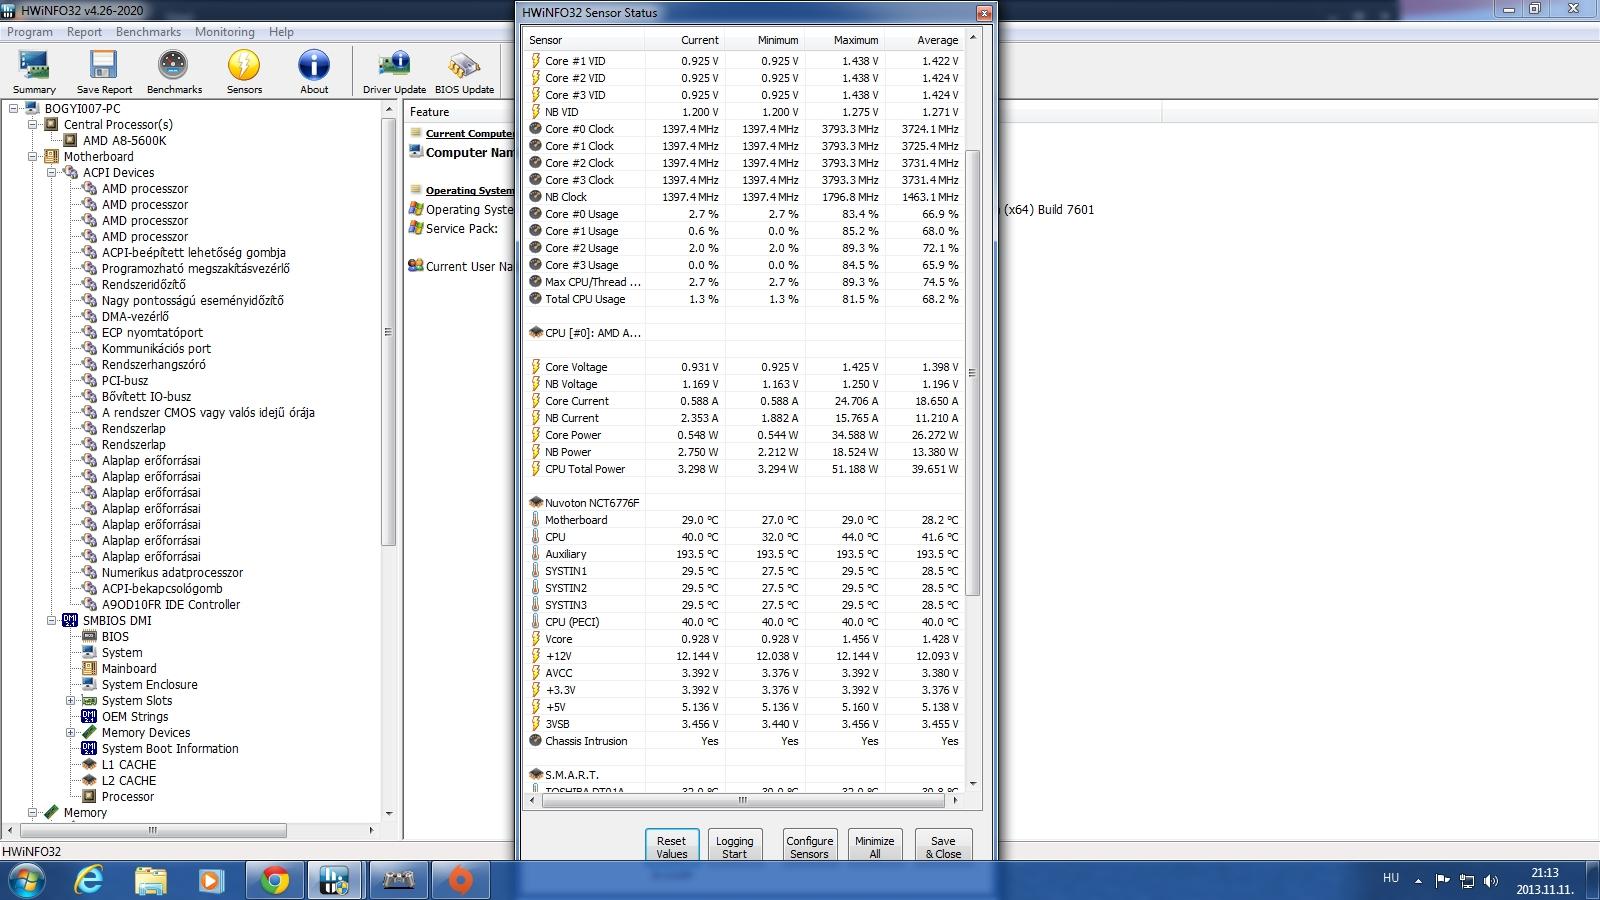
Task: Click the OEM Strings item icon
Action: (90, 717)
